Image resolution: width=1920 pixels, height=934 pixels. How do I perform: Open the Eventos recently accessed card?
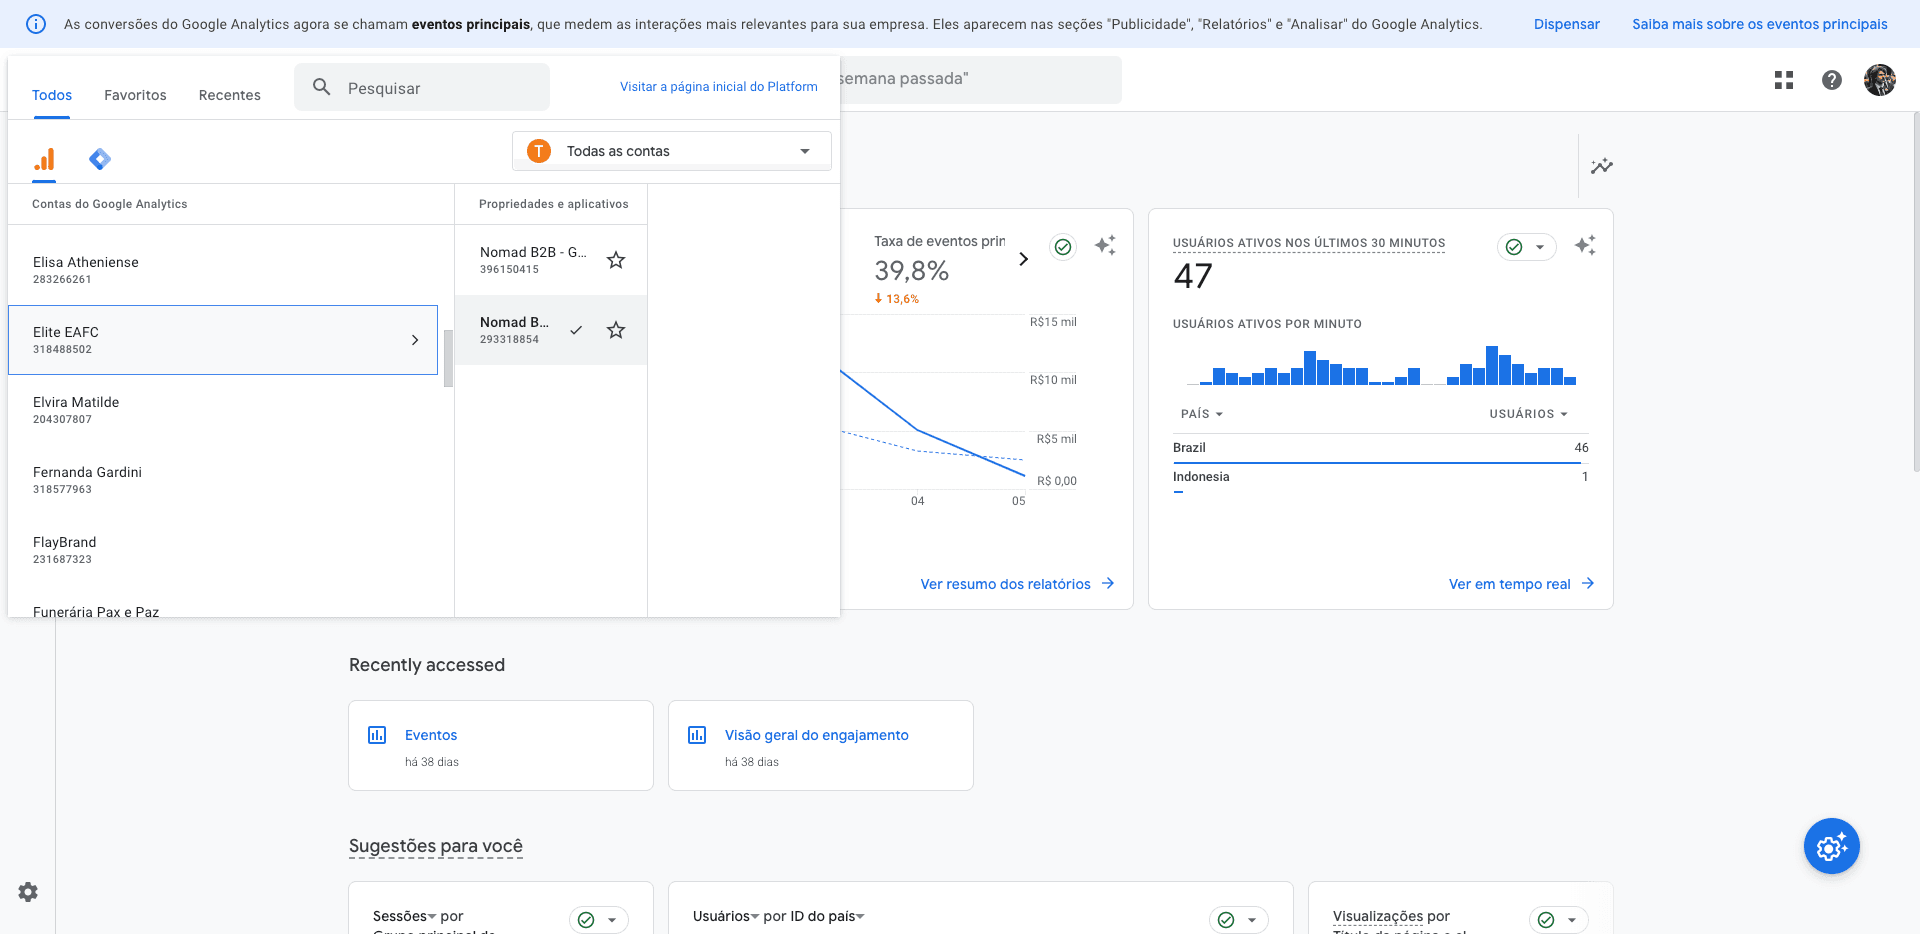[501, 745]
